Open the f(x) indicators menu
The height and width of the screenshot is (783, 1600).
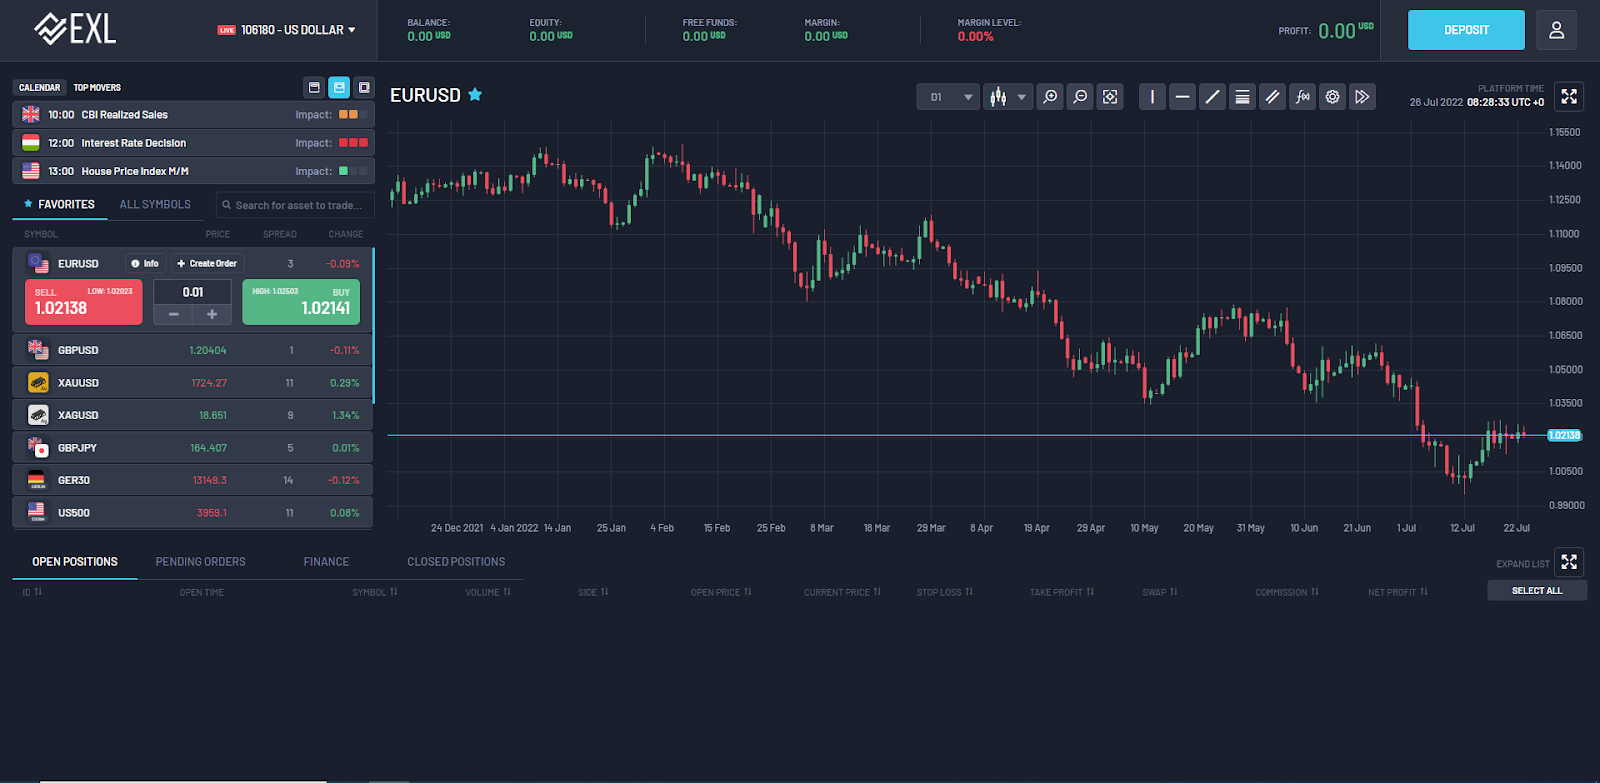point(1302,97)
